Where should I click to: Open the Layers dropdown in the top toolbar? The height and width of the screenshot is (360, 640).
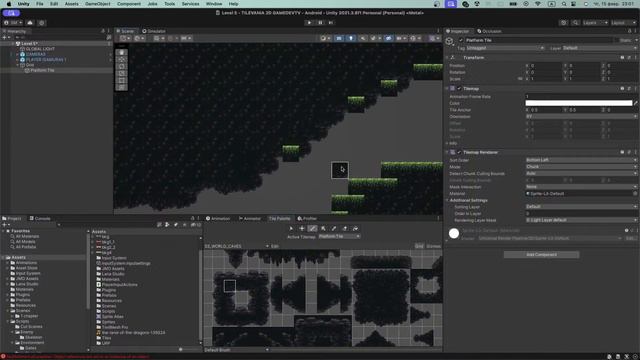pyautogui.click(x=595, y=23)
